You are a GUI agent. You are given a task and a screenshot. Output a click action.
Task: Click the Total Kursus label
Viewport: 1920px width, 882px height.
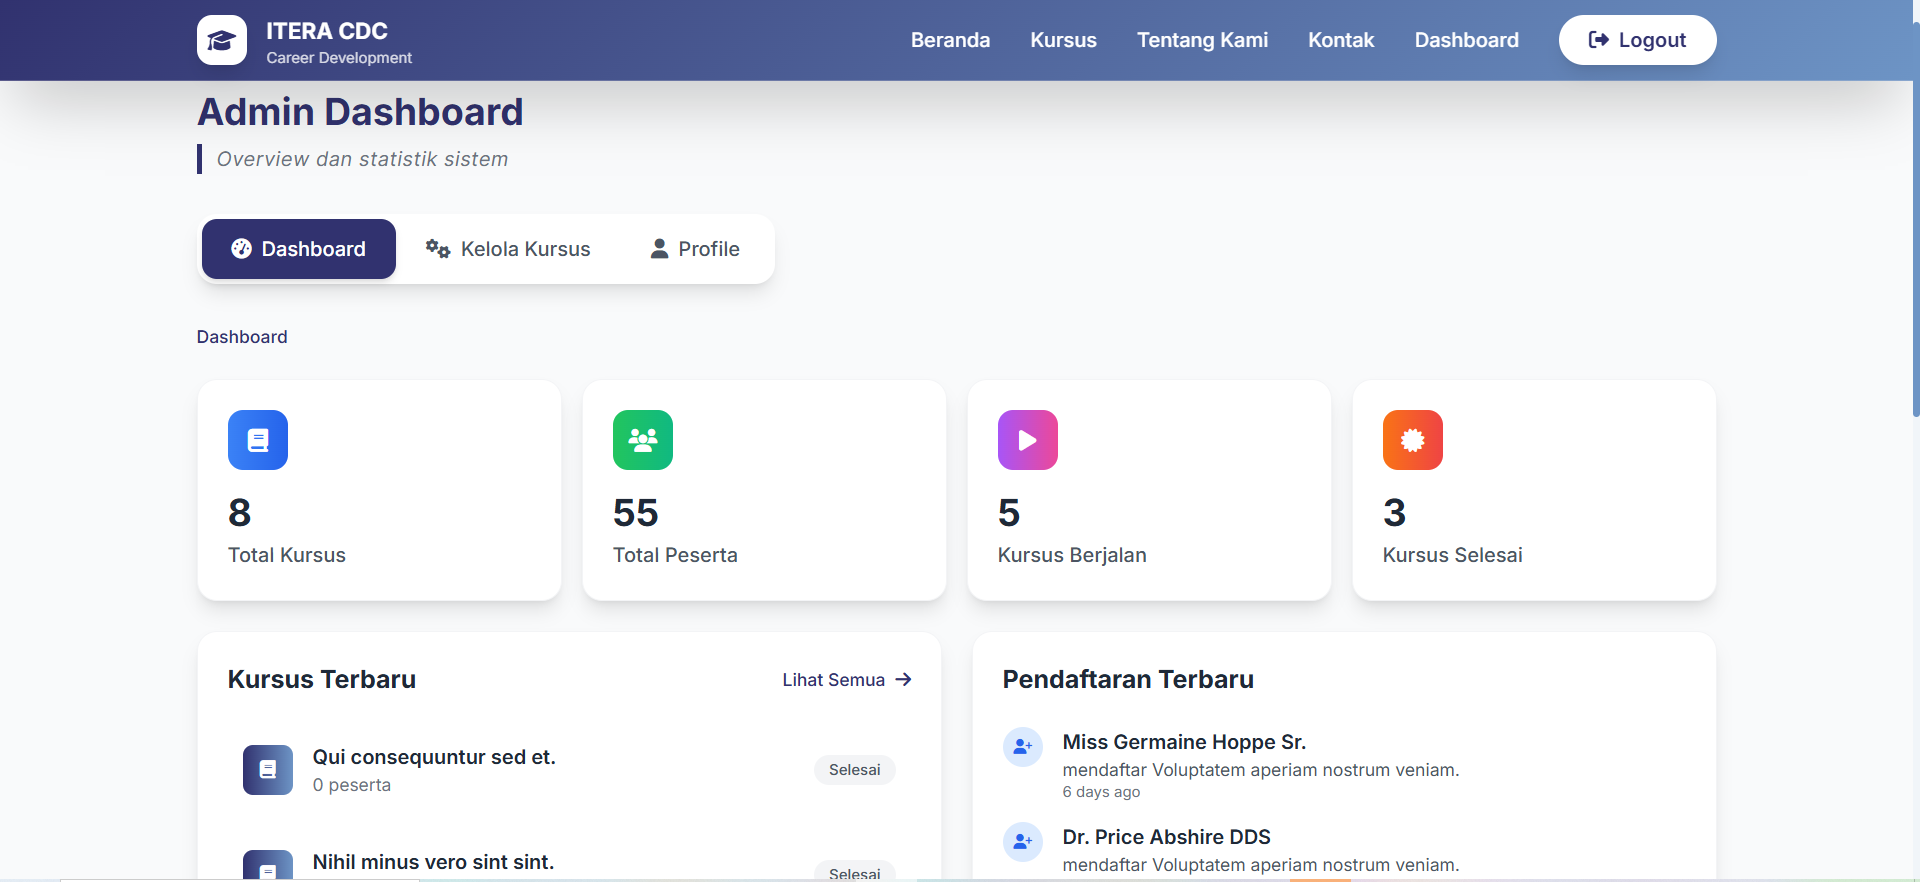(x=287, y=555)
